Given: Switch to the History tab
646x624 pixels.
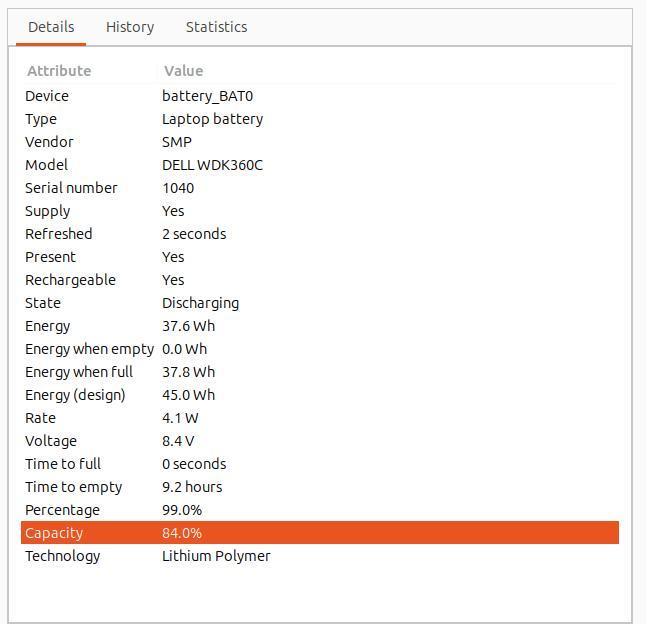Looking at the screenshot, I should click(130, 27).
